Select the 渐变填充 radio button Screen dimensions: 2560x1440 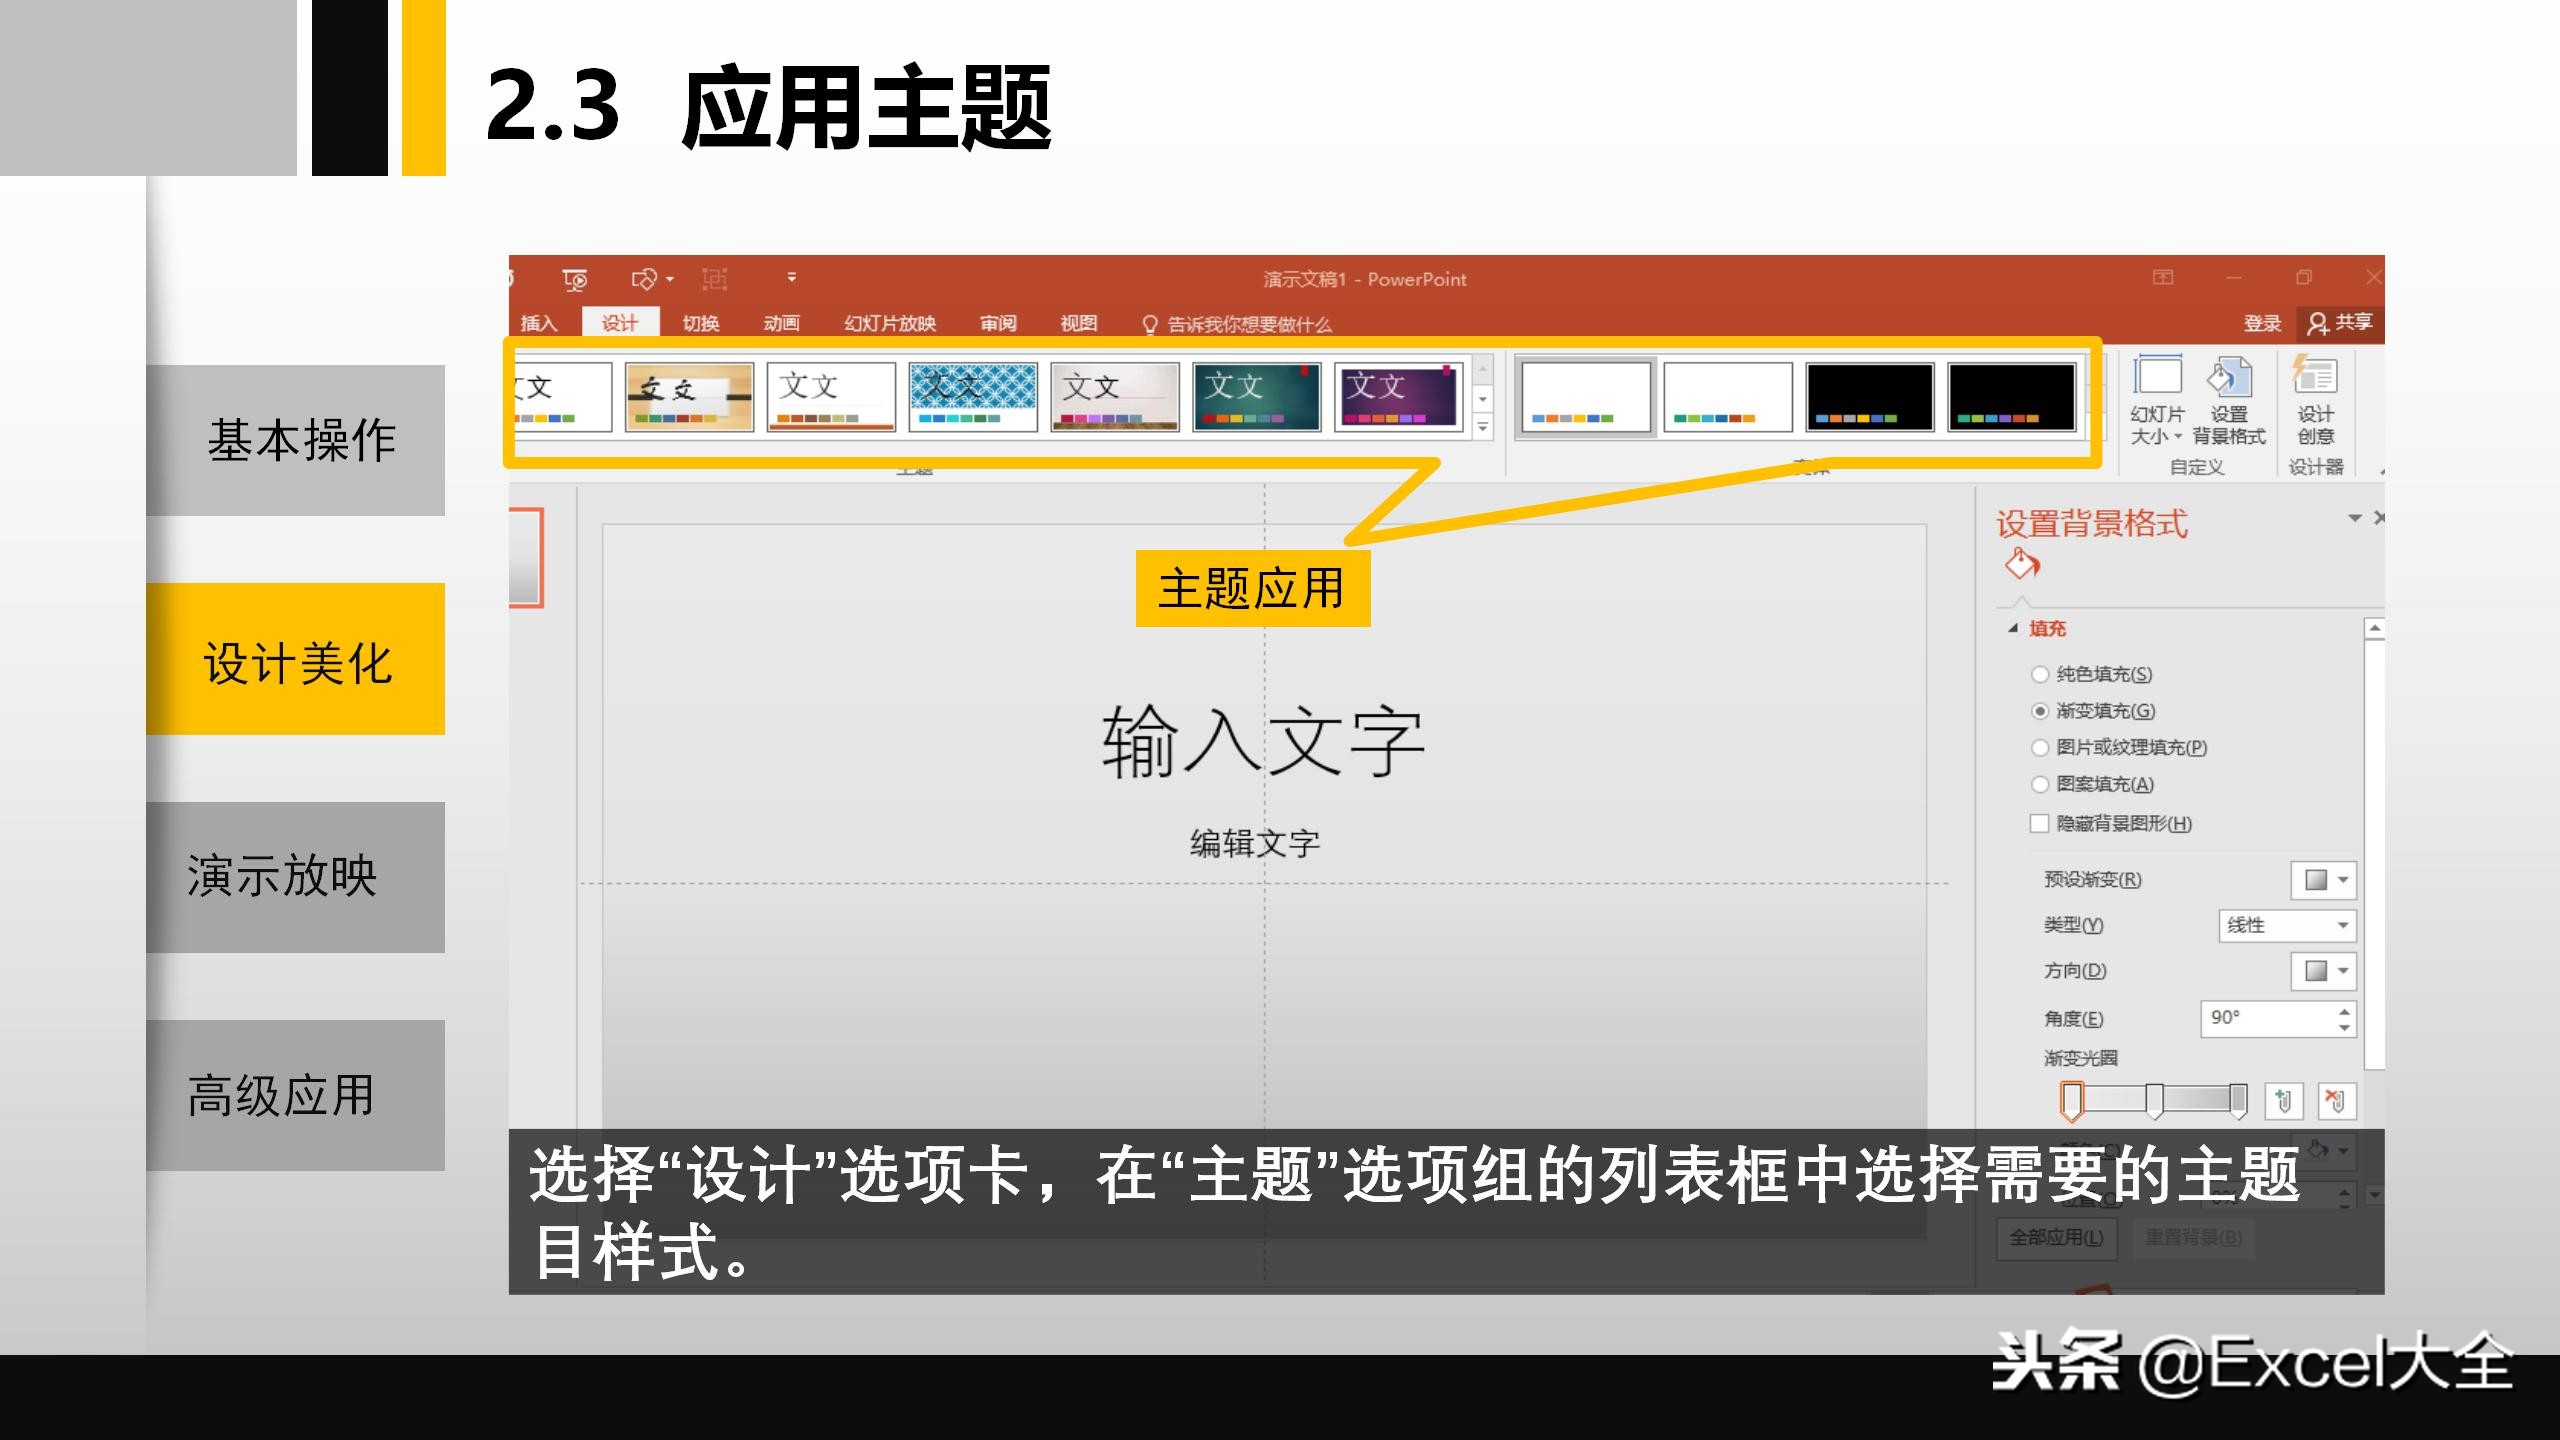pos(2039,711)
